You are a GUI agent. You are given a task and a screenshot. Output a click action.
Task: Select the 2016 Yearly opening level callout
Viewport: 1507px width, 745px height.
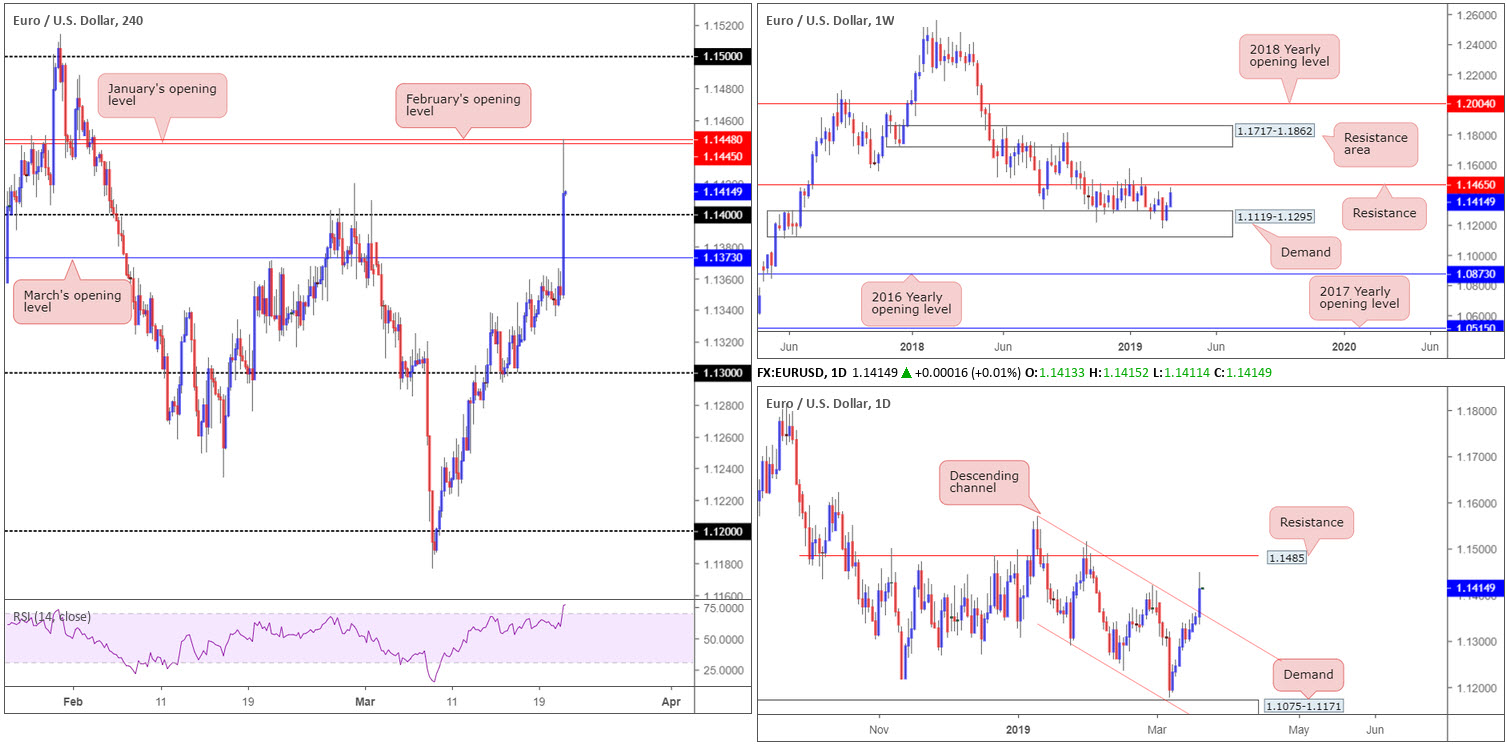click(x=911, y=304)
